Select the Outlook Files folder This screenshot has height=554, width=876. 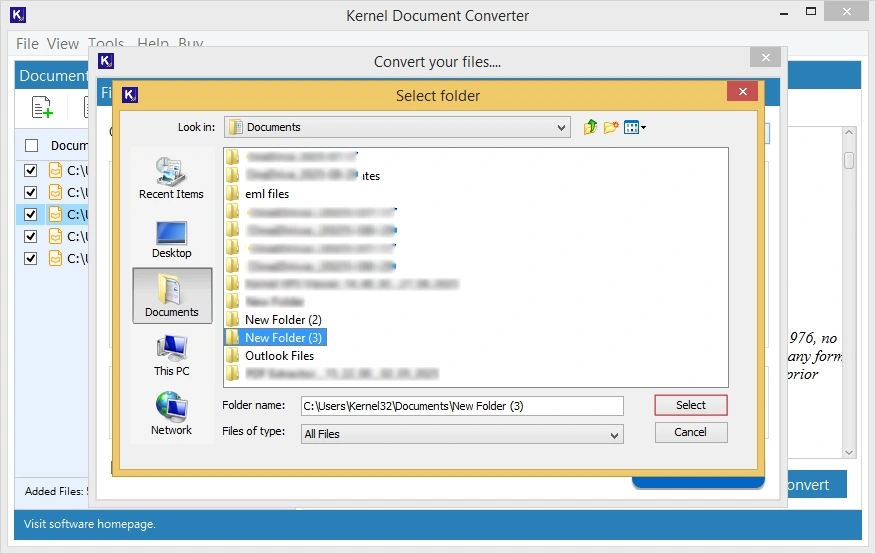(x=279, y=356)
